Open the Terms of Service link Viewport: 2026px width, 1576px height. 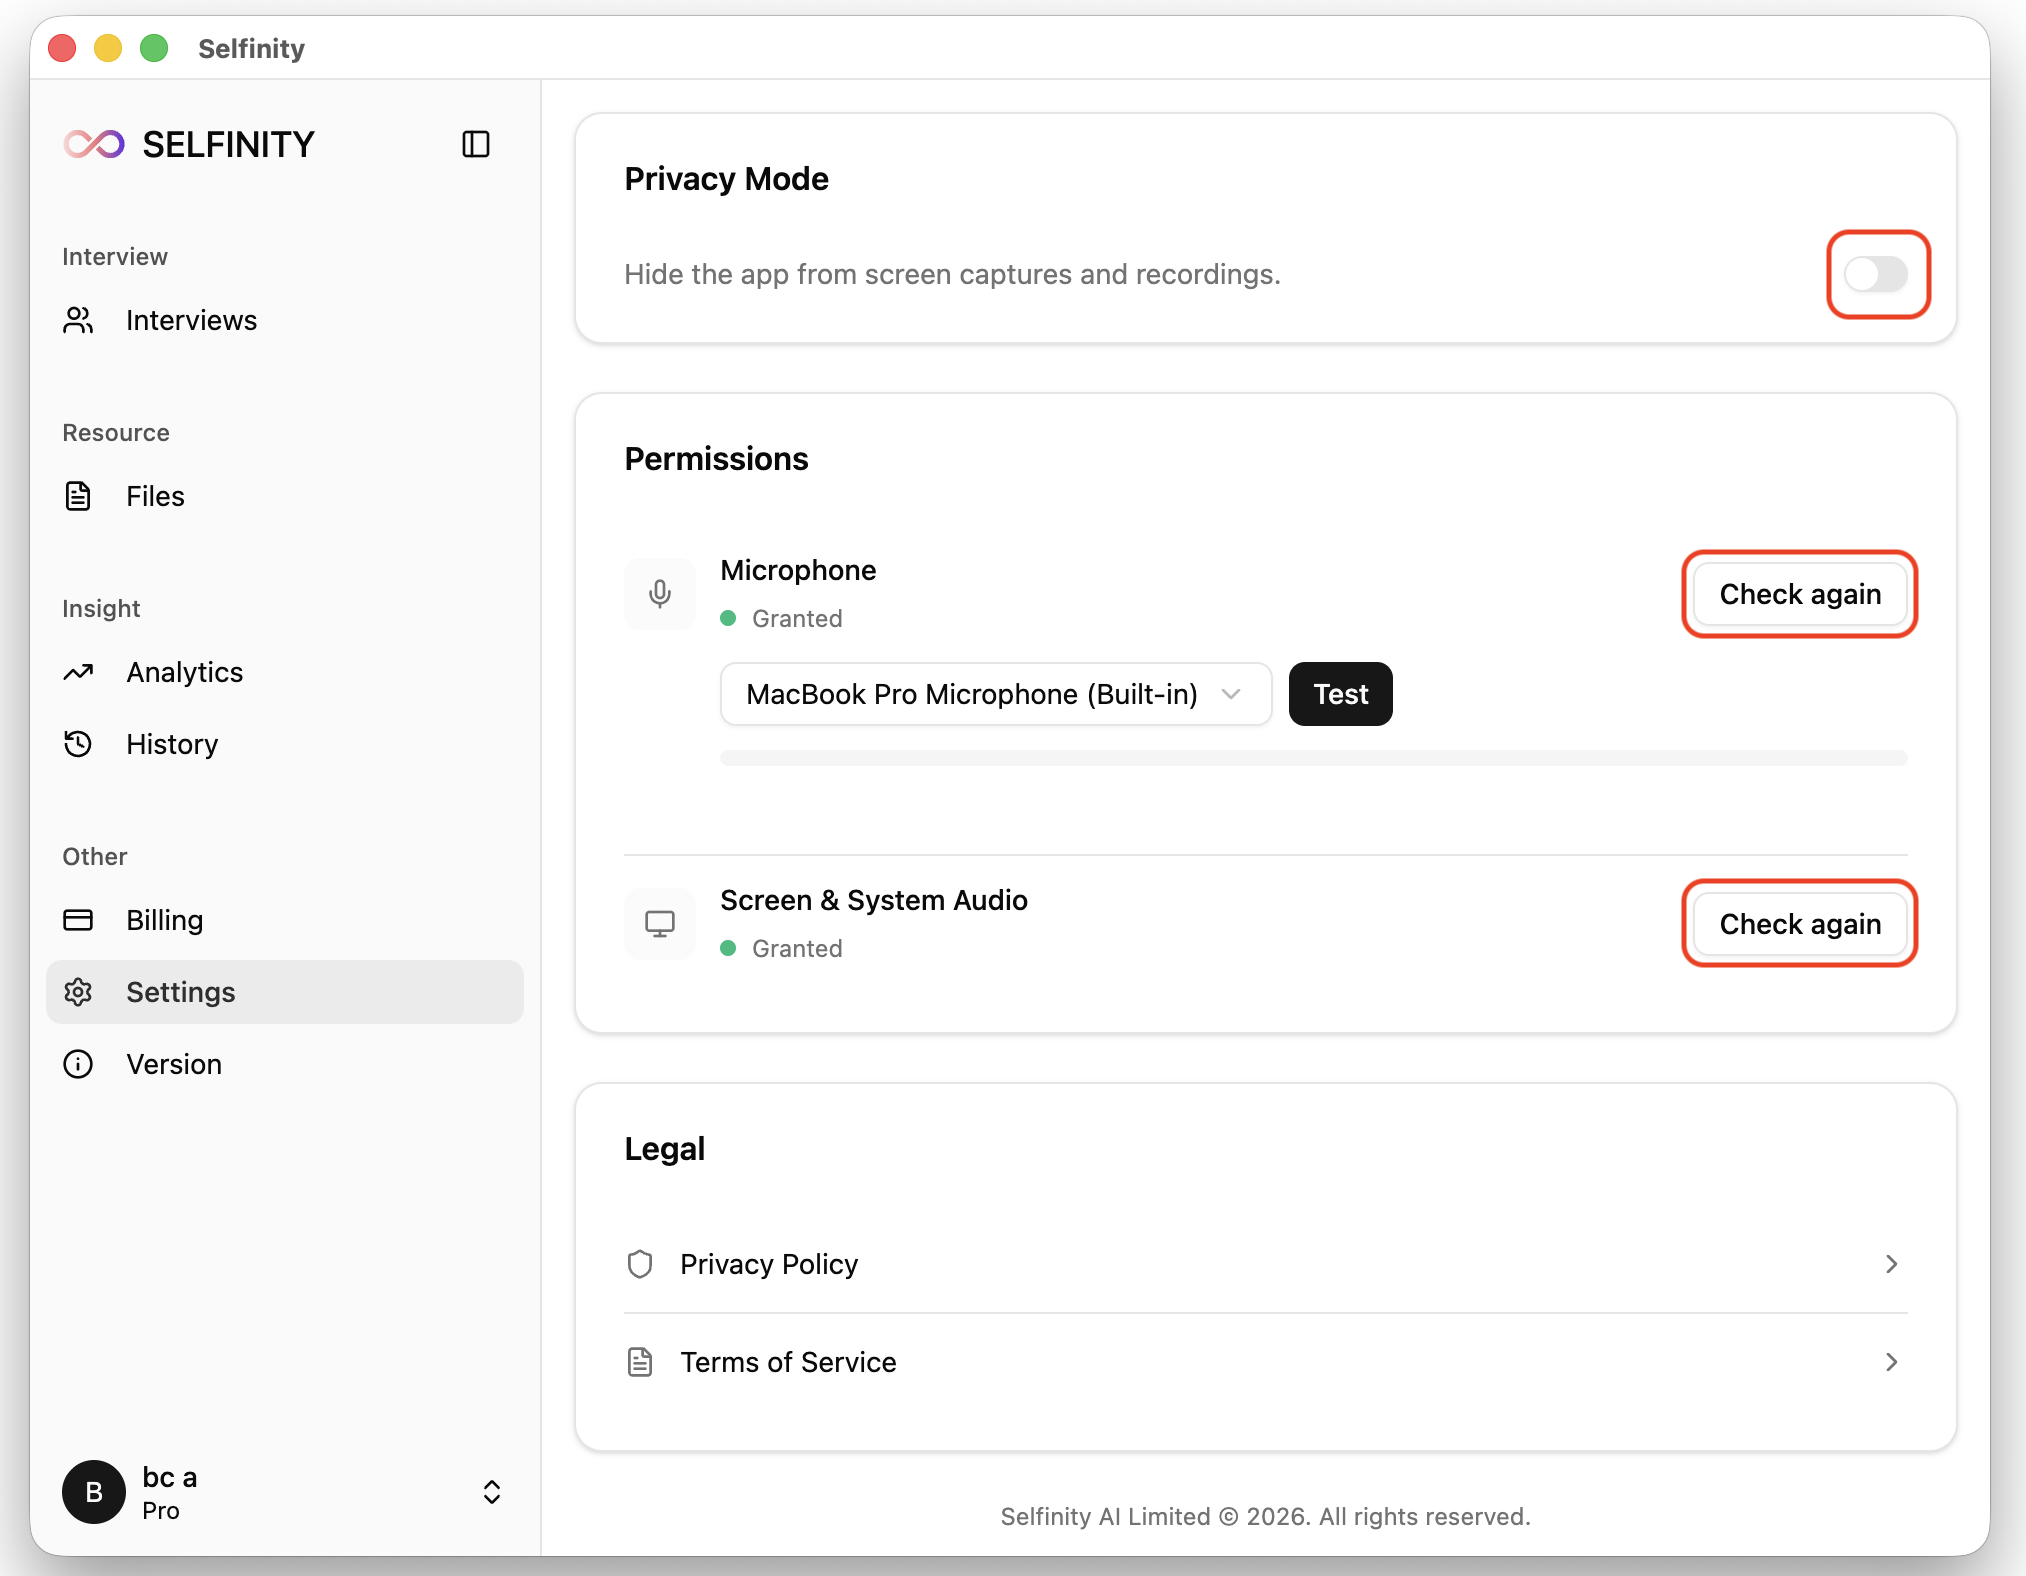[x=1266, y=1362]
